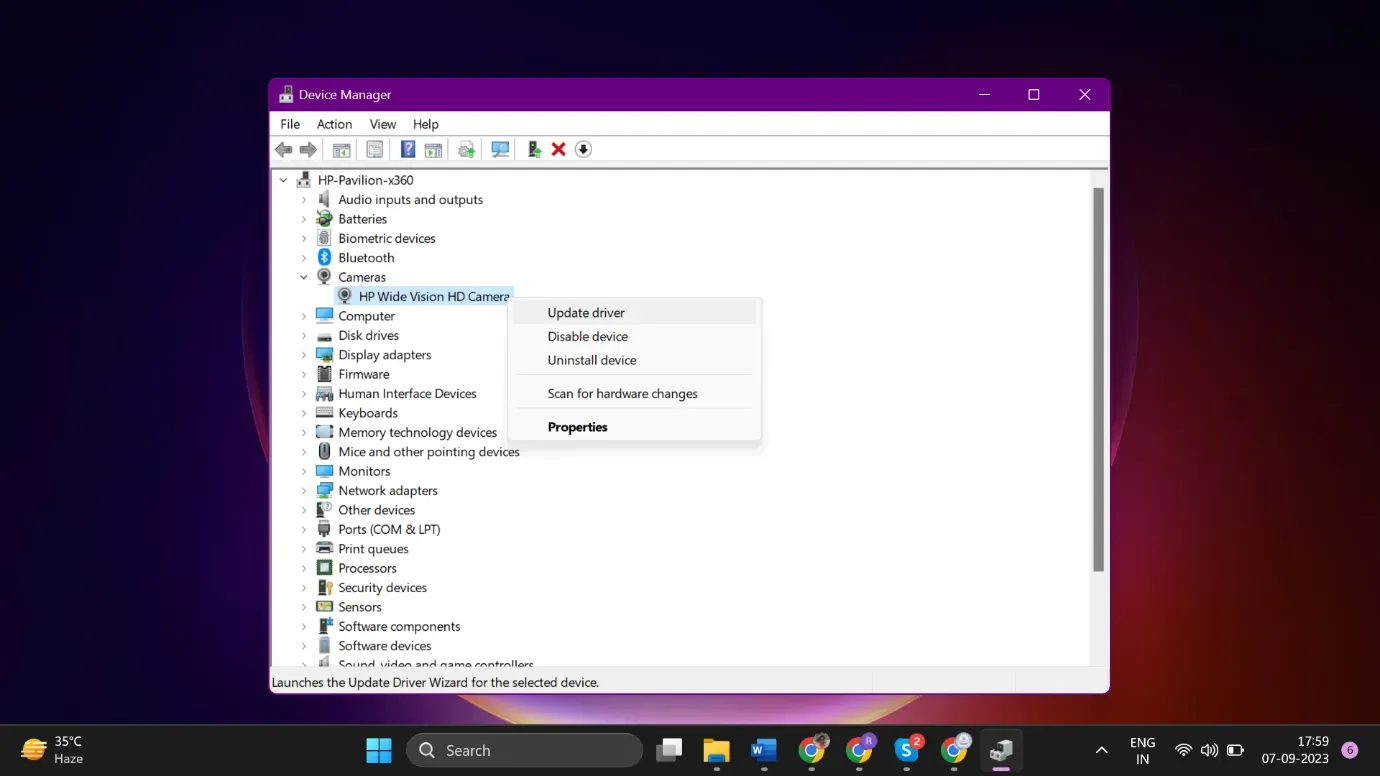Open File Explorer from the taskbar

(x=716, y=750)
